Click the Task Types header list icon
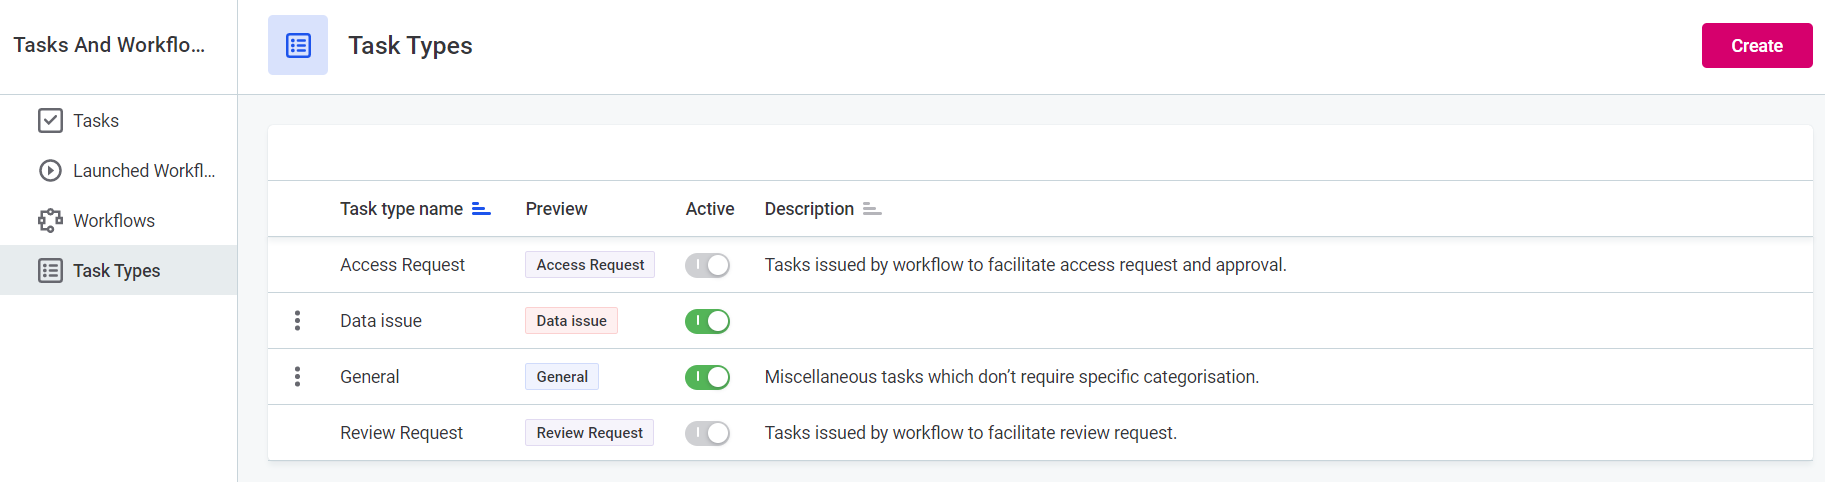This screenshot has width=1825, height=482. (298, 45)
